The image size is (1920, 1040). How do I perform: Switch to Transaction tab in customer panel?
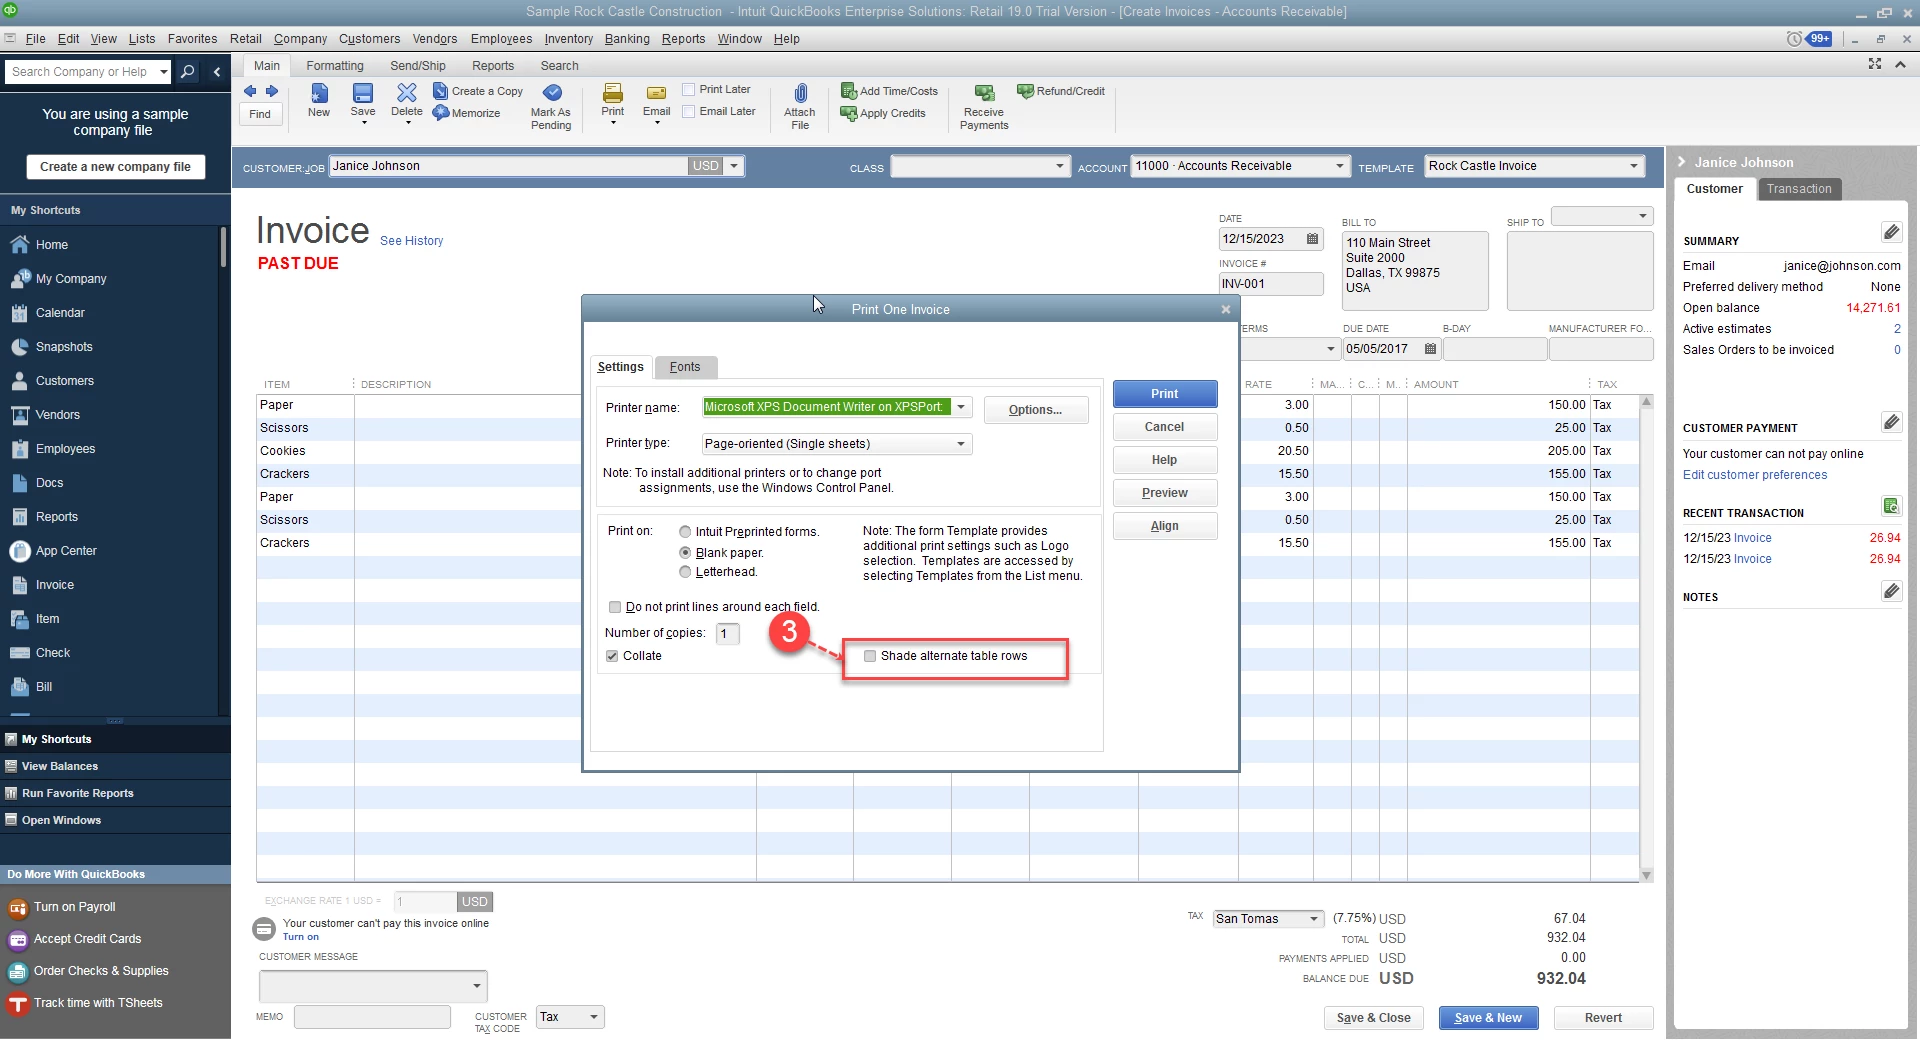click(x=1799, y=189)
